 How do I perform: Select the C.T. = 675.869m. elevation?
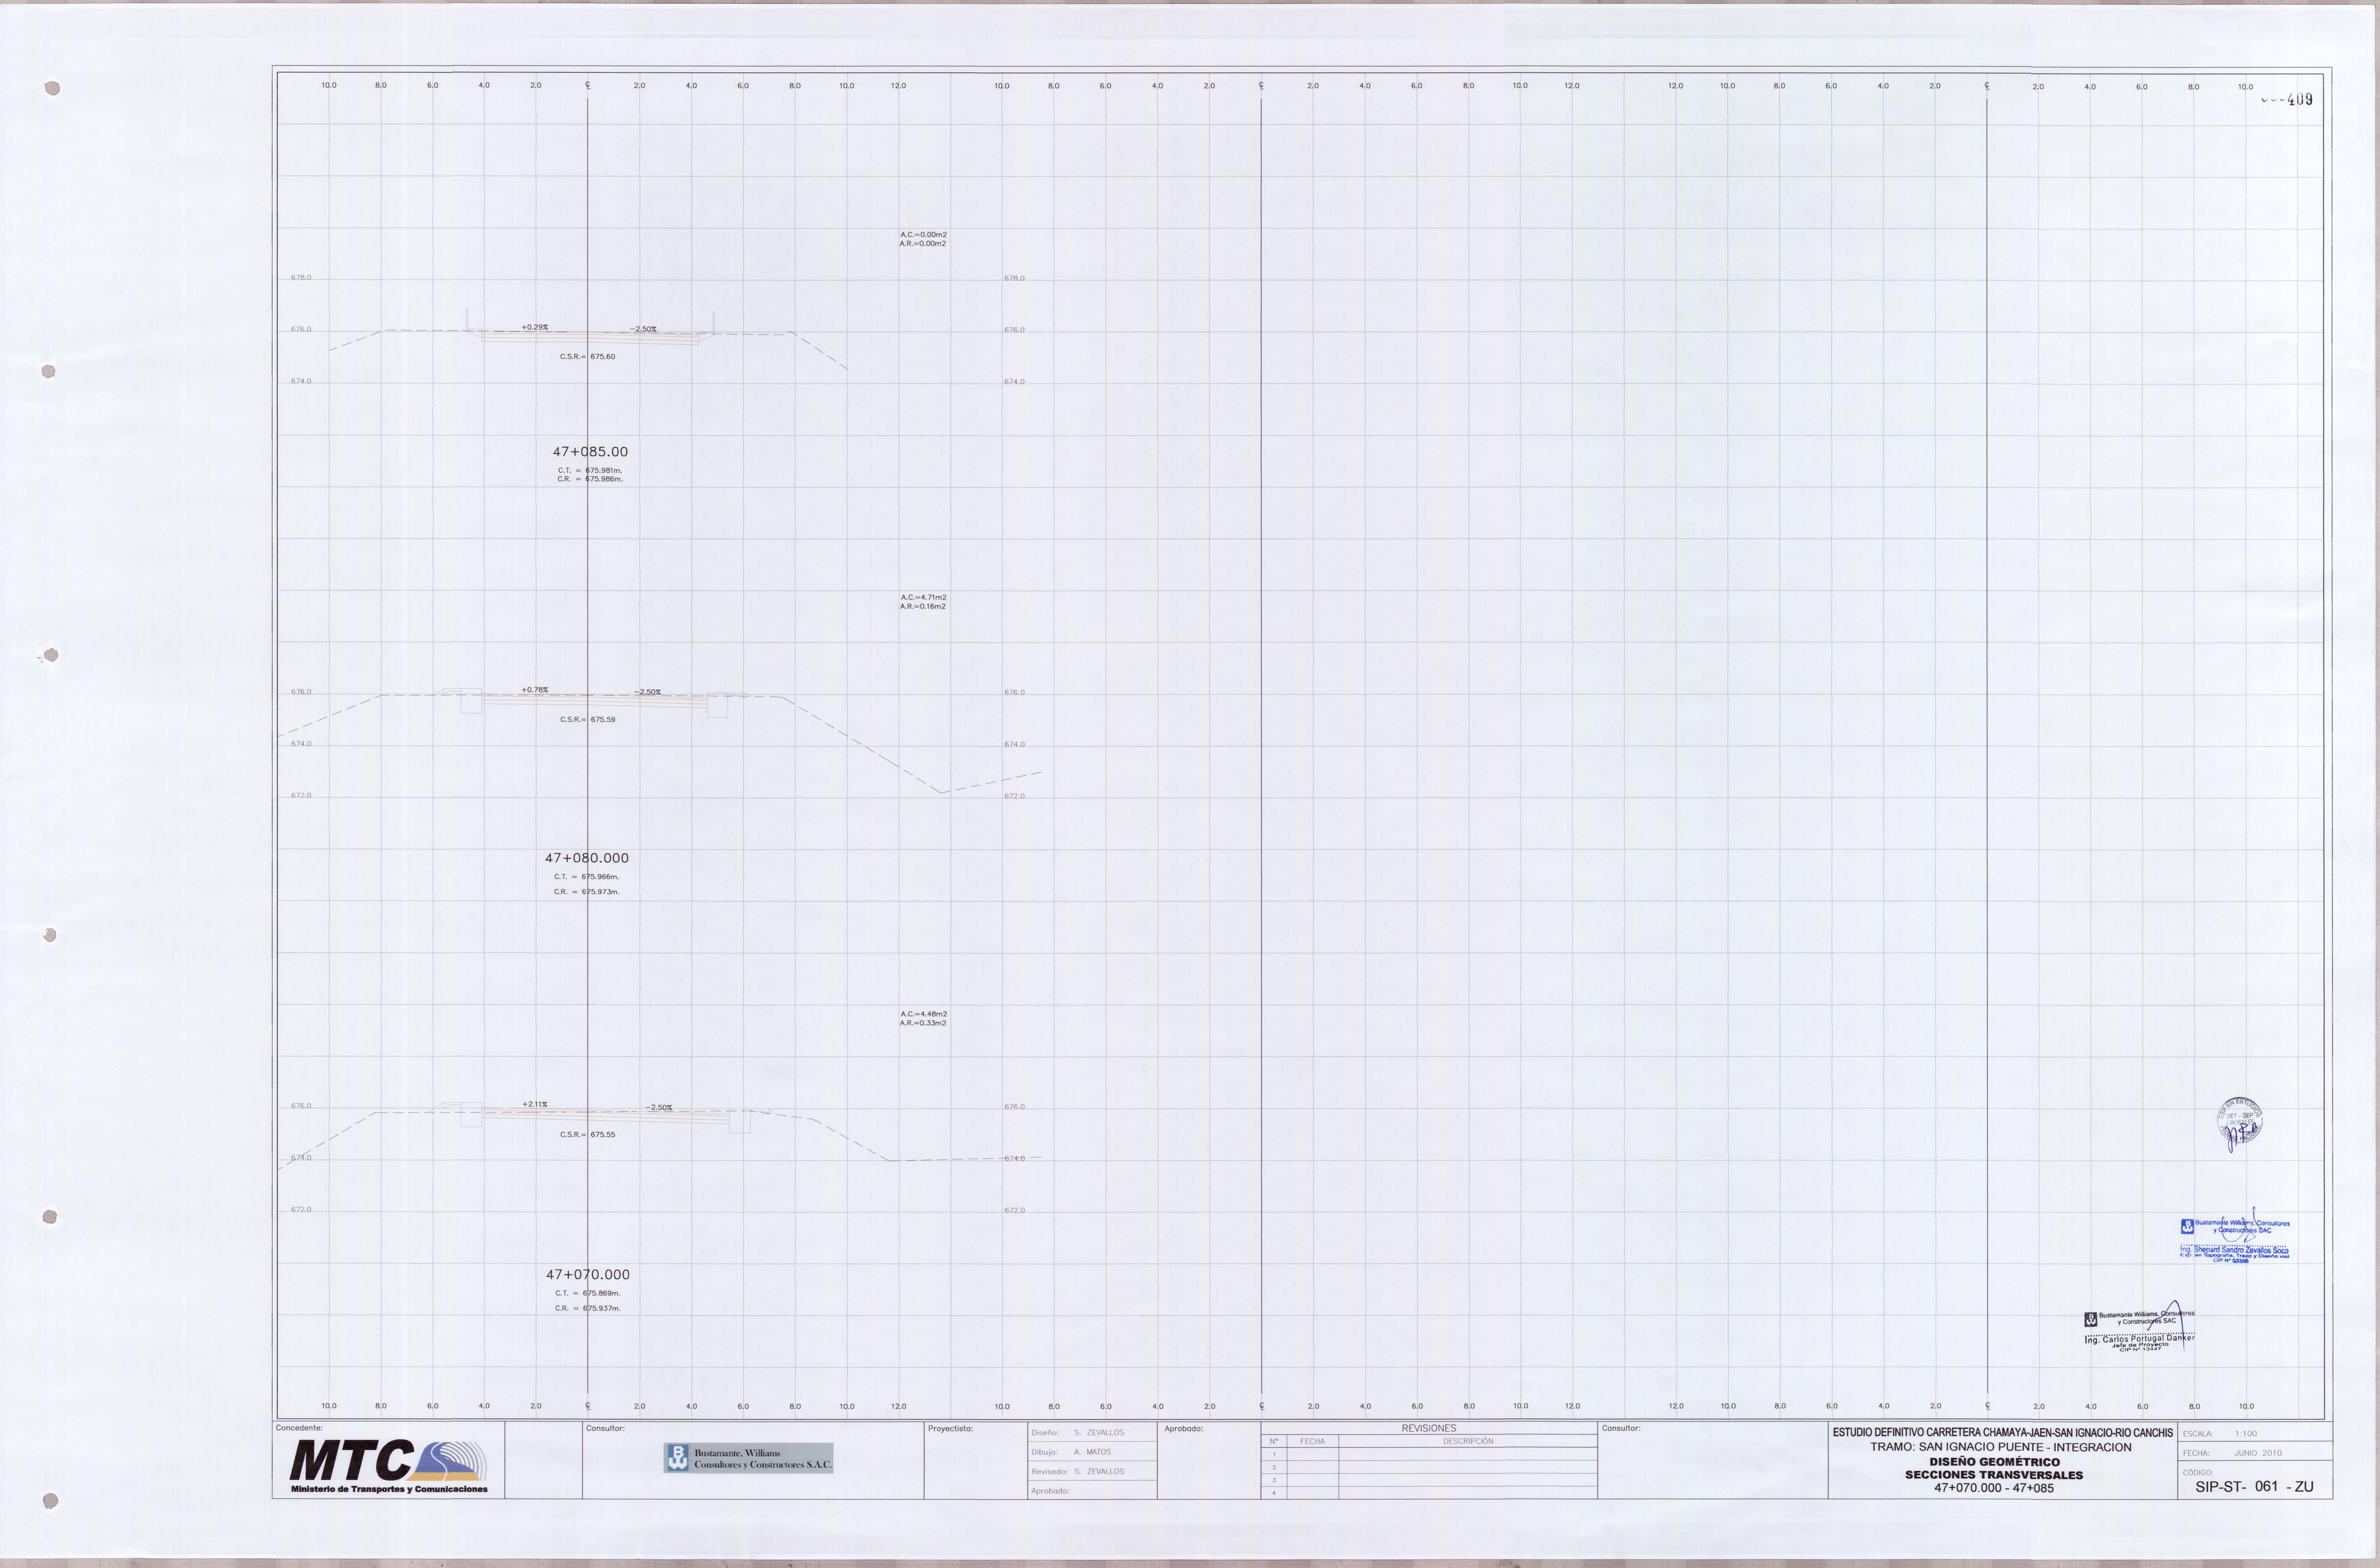click(588, 1294)
